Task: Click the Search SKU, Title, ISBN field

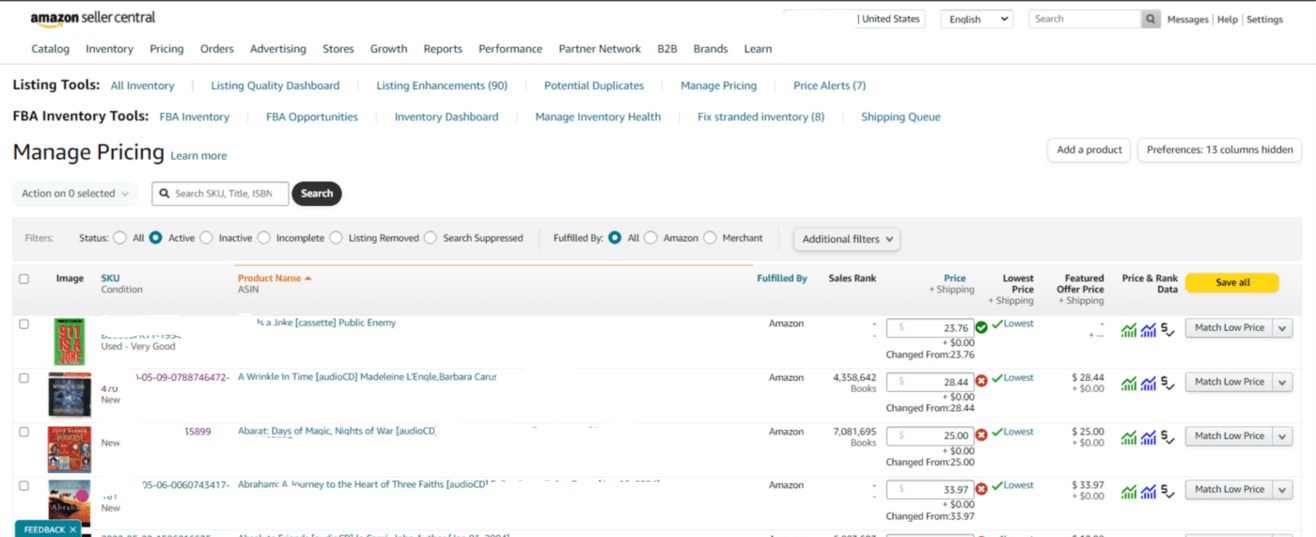Action: coord(221,194)
